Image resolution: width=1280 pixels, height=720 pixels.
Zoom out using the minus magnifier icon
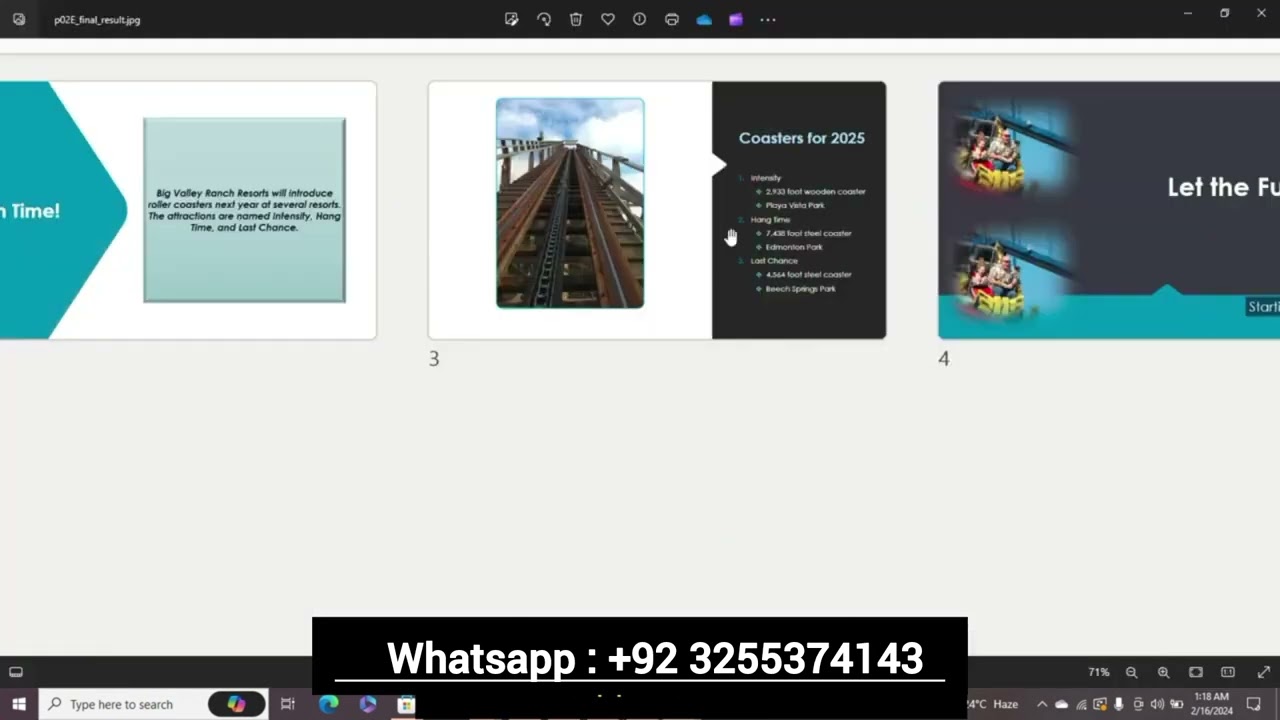pyautogui.click(x=1132, y=672)
